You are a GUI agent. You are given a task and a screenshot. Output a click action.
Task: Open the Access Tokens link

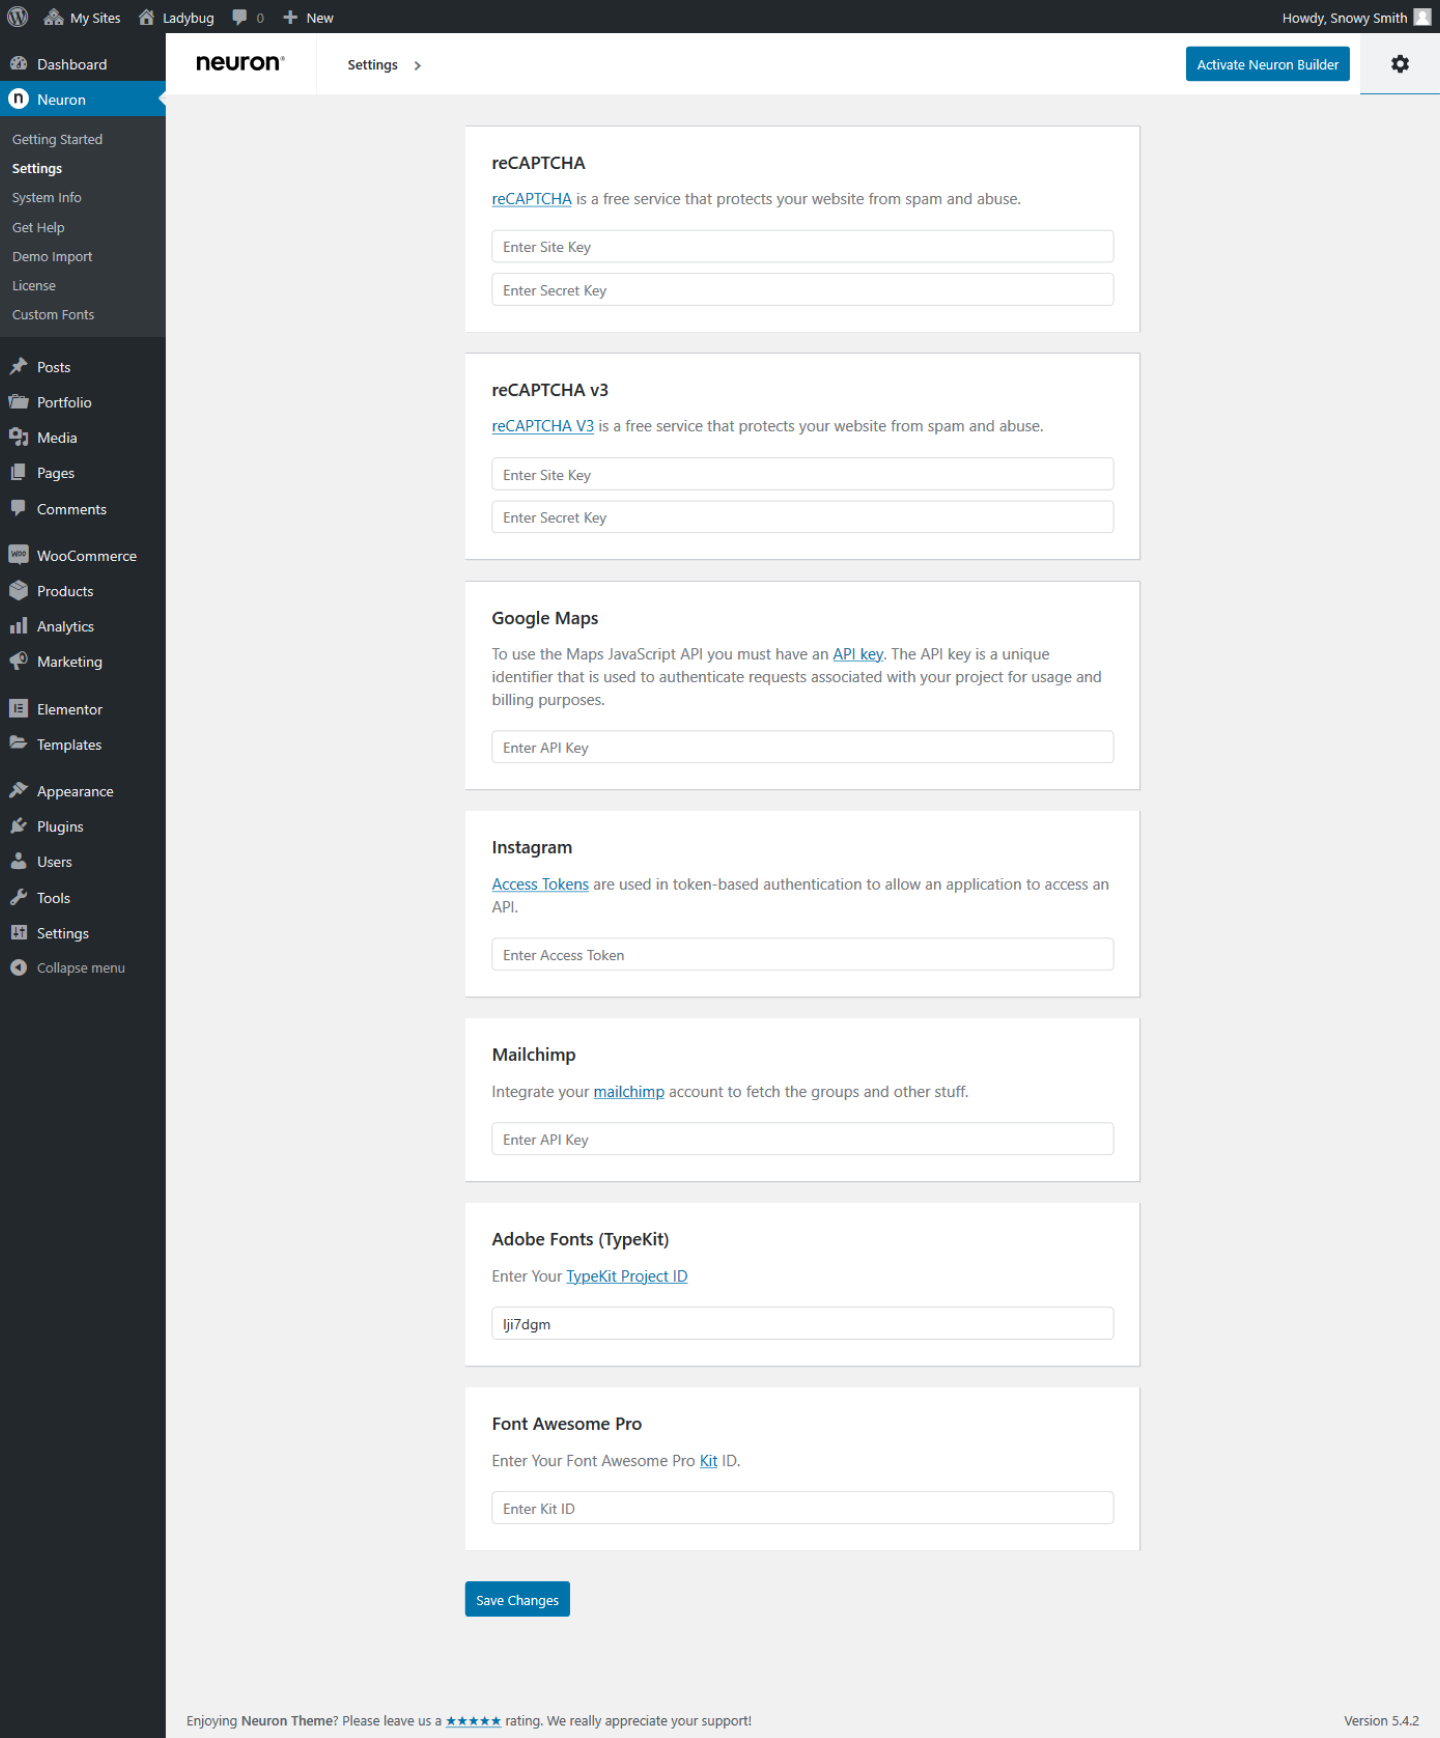tap(540, 884)
